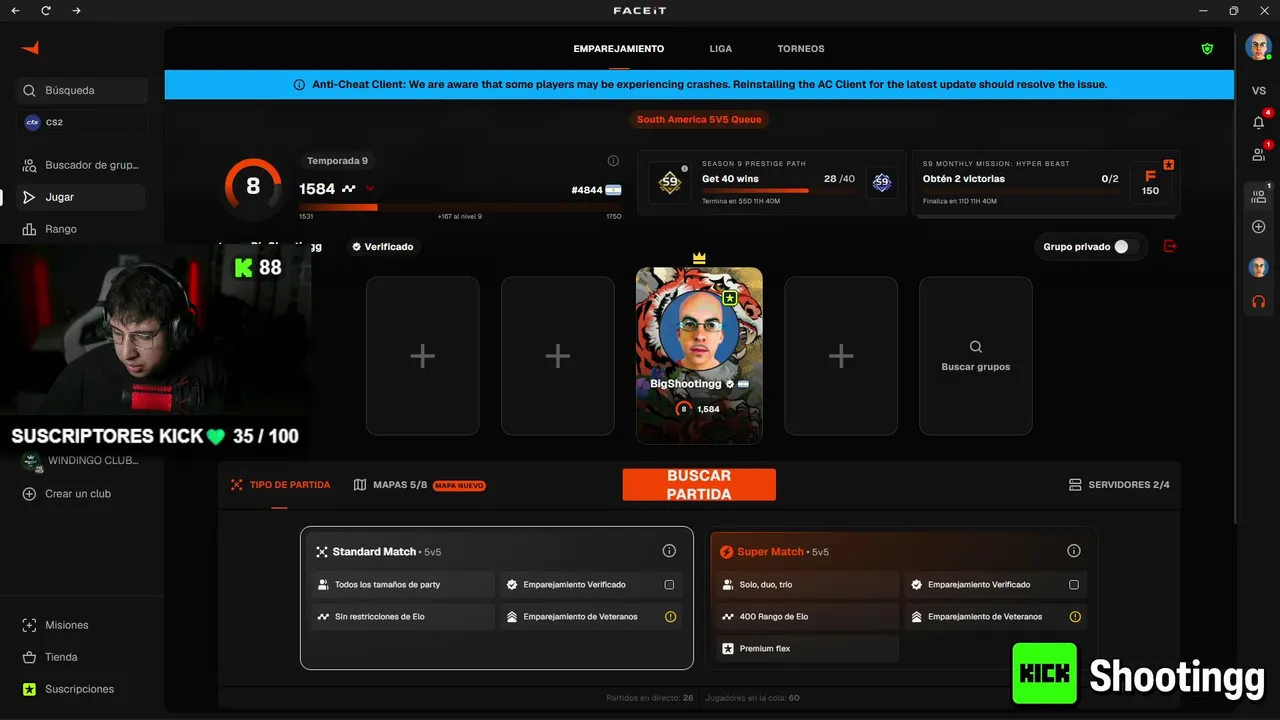This screenshot has width=1280, height=720.
Task: Start matchmaking with BUSCAR PARTIDA
Action: (699, 485)
